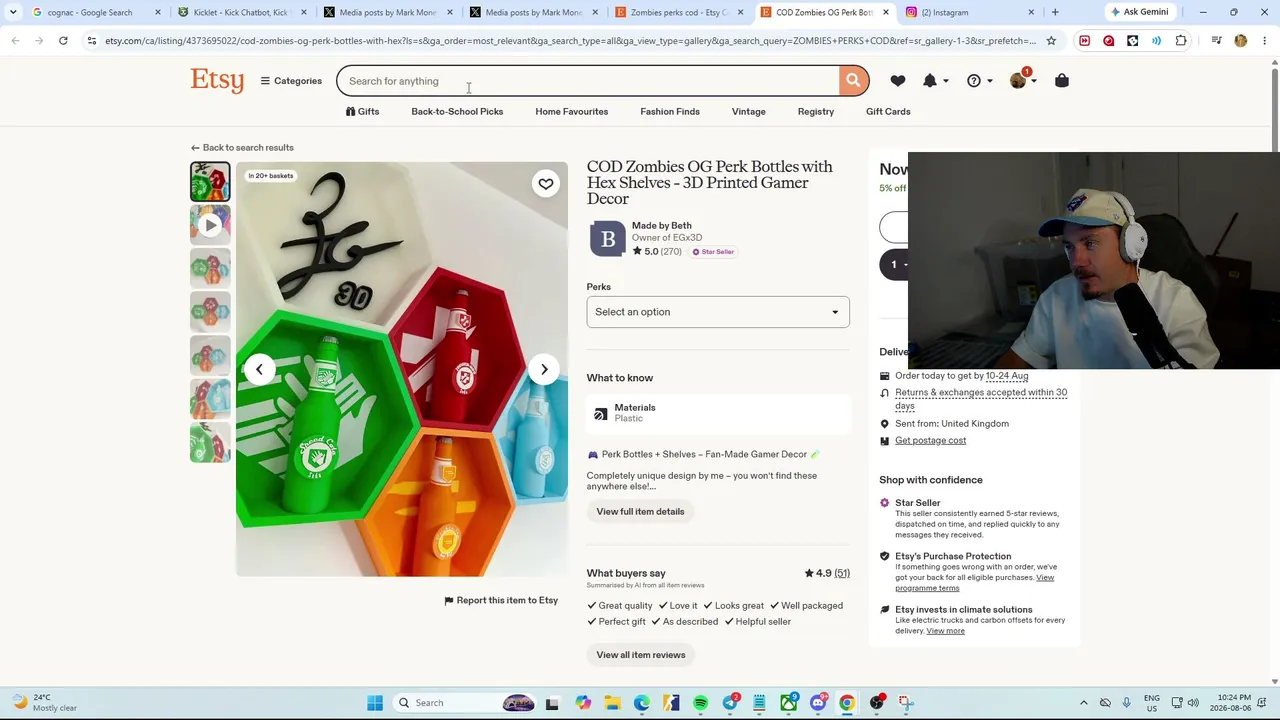Click the Windows Start button
This screenshot has width=1280, height=720.
pyautogui.click(x=375, y=703)
